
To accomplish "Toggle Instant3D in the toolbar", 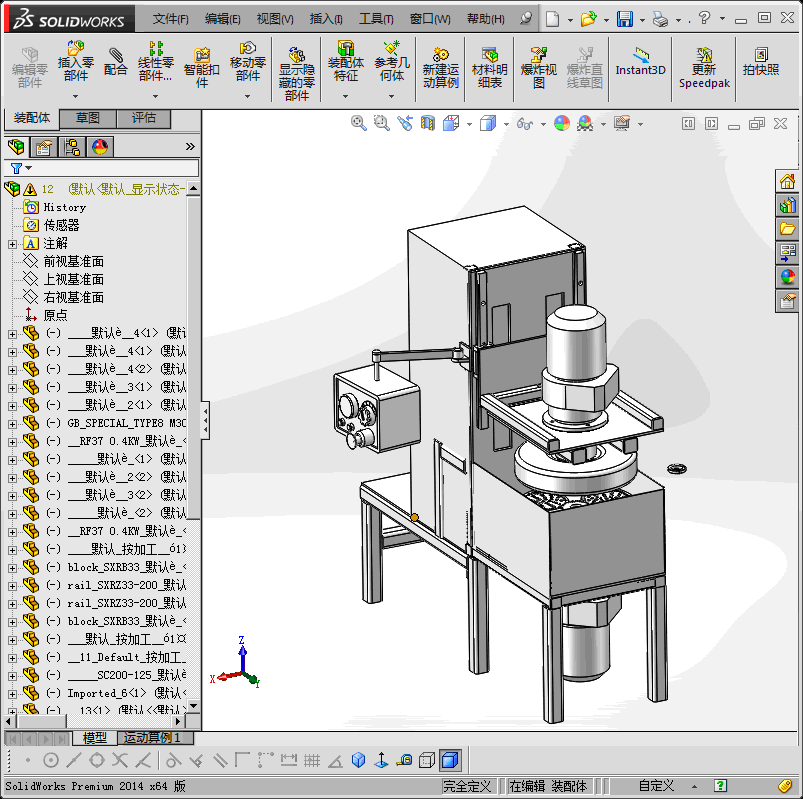I will 640,62.
